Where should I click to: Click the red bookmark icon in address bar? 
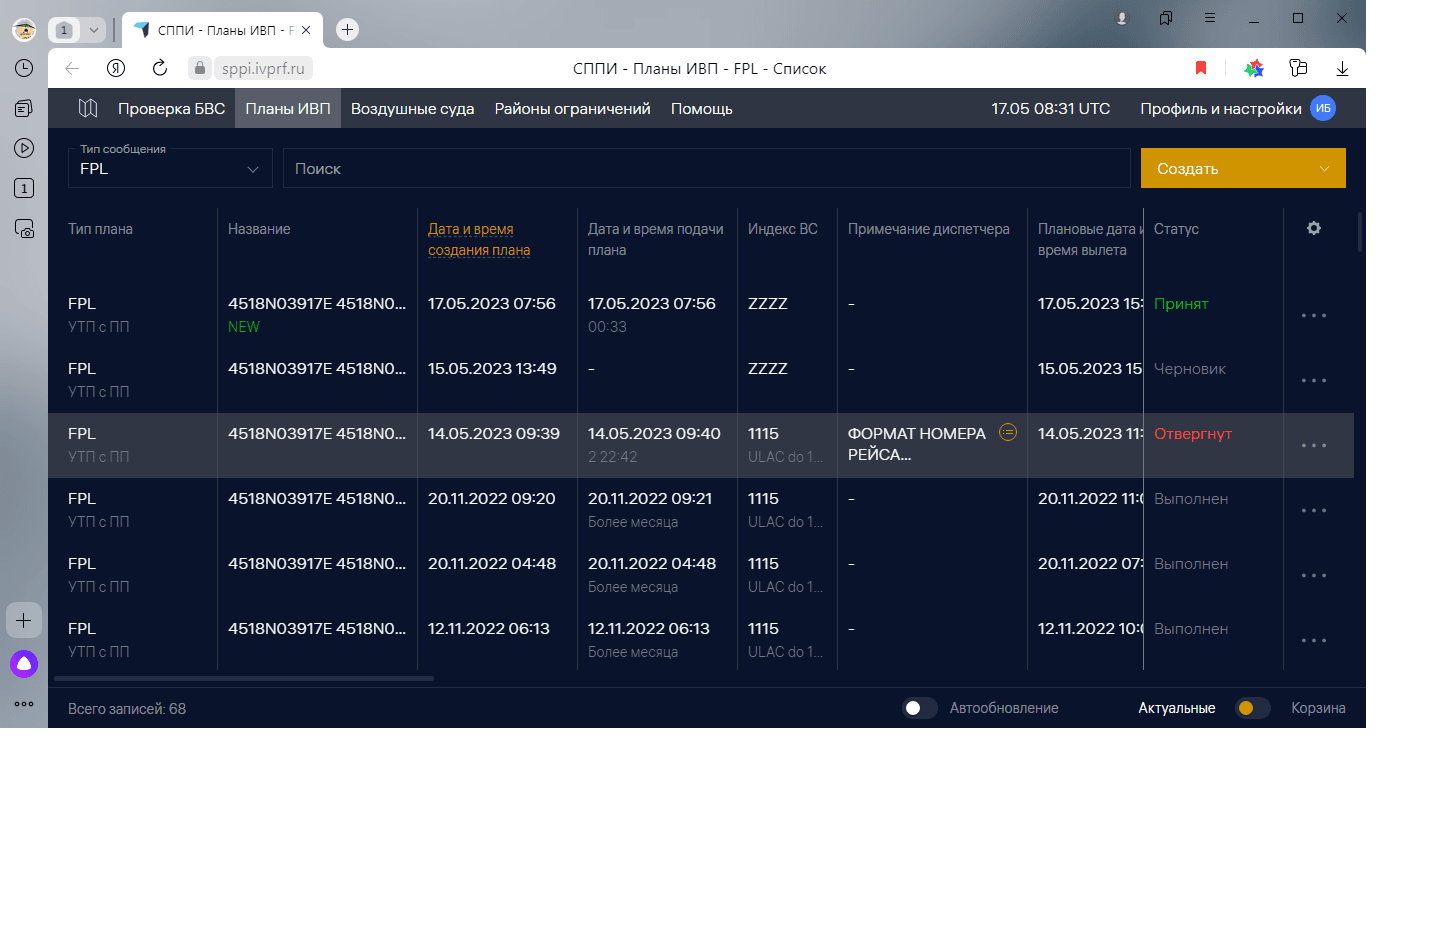pyautogui.click(x=1201, y=68)
